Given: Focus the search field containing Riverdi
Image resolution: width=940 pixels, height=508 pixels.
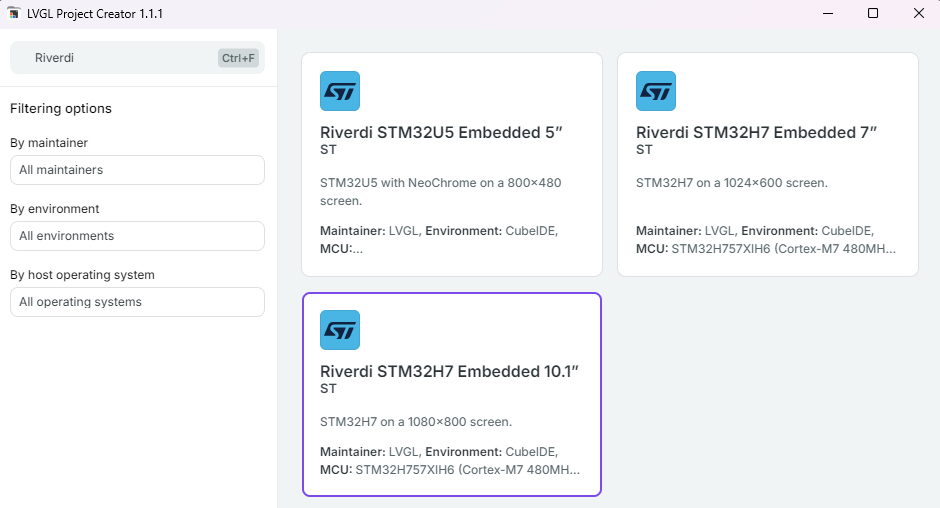Looking at the screenshot, I should pos(120,58).
